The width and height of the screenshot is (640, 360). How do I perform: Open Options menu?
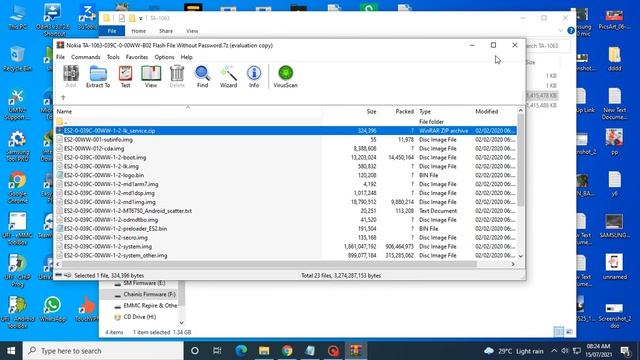coord(164,57)
